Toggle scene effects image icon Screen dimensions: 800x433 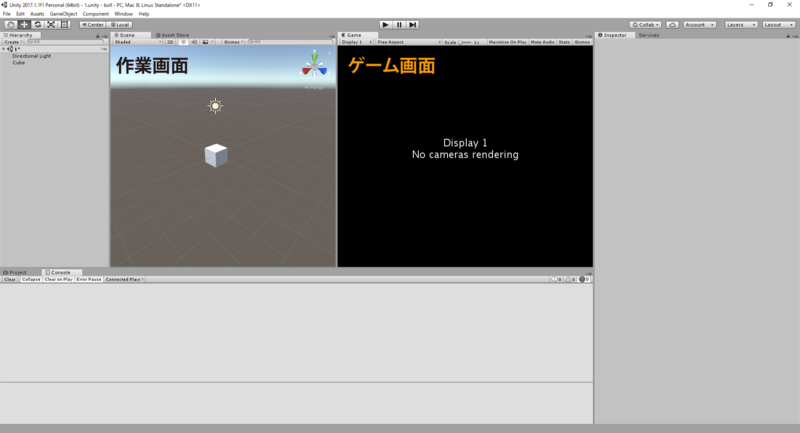205,42
